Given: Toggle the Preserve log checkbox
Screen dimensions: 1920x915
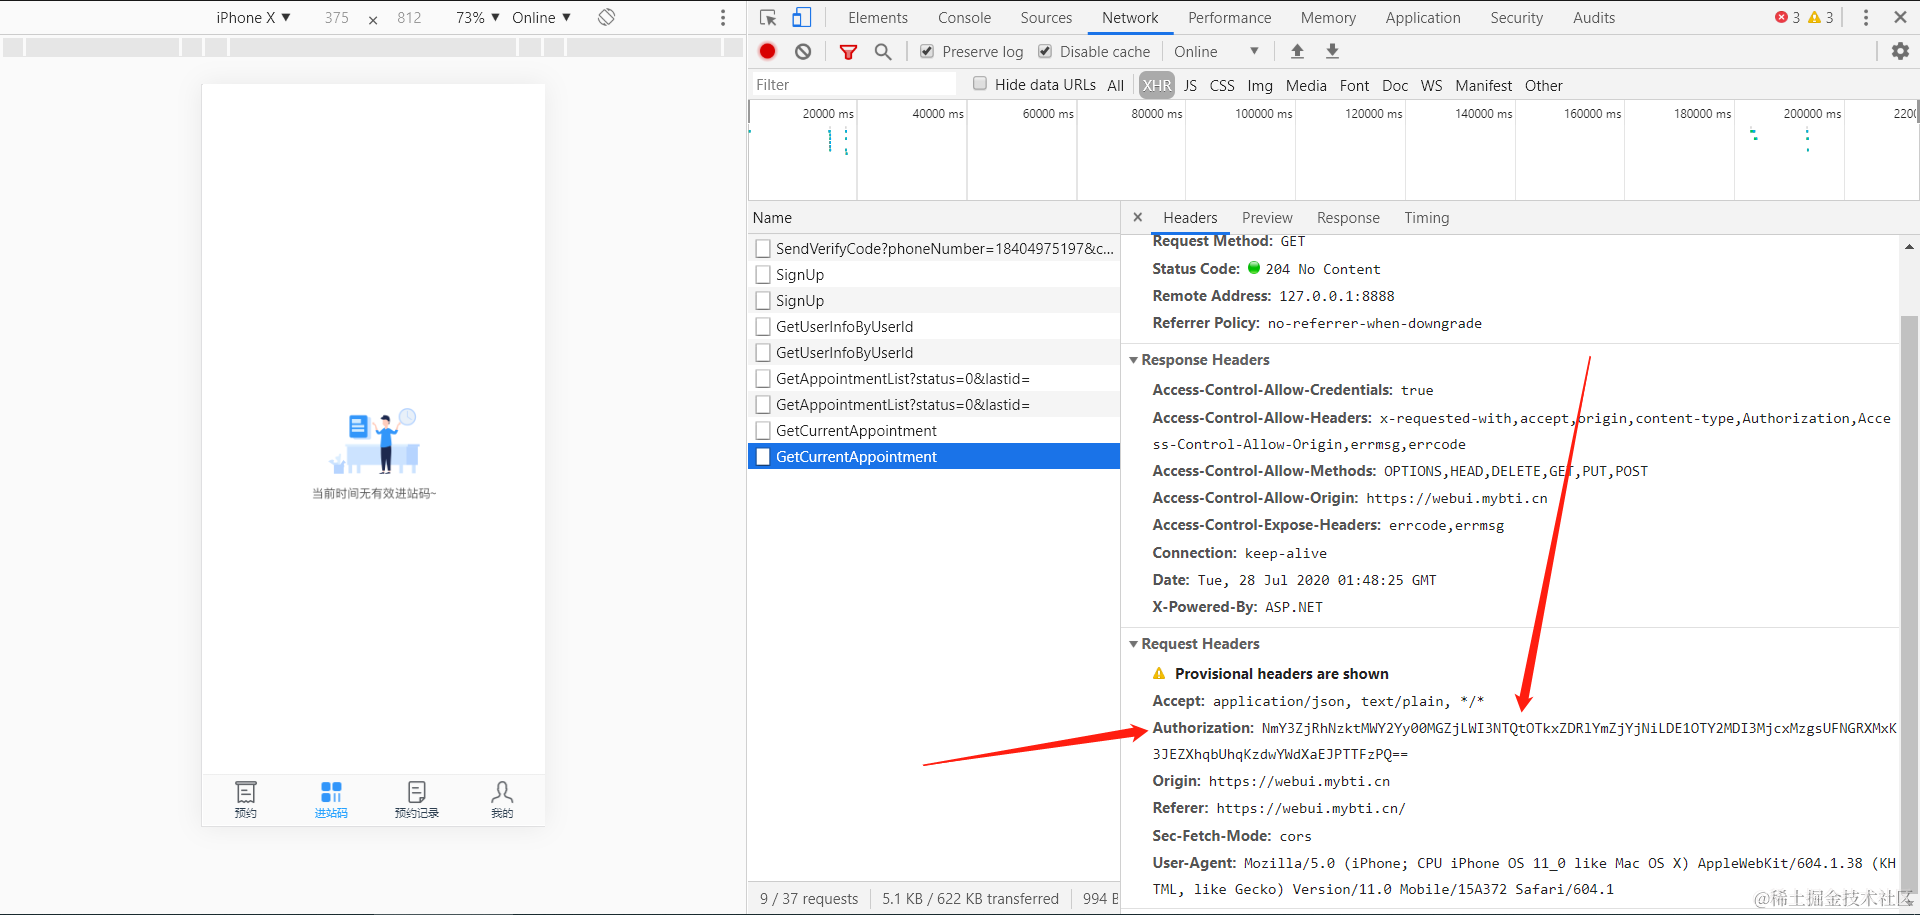Looking at the screenshot, I should tap(927, 51).
